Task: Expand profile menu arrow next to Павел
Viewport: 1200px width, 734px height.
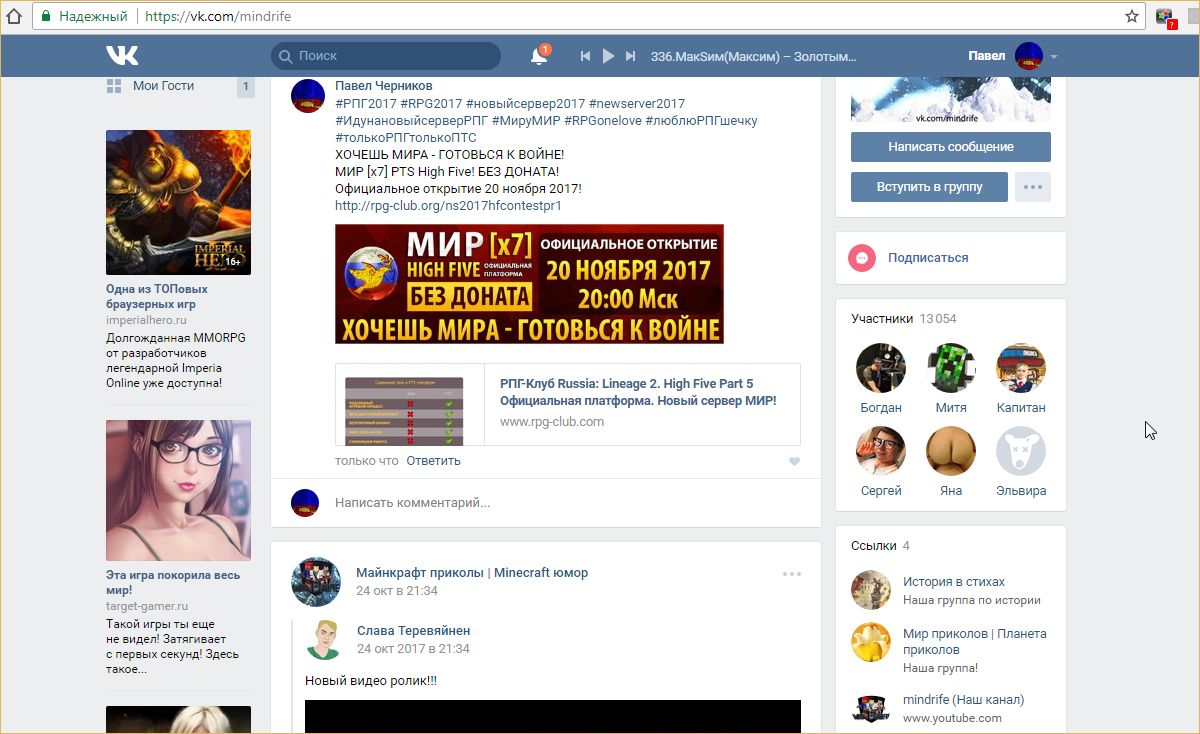Action: (x=1054, y=57)
